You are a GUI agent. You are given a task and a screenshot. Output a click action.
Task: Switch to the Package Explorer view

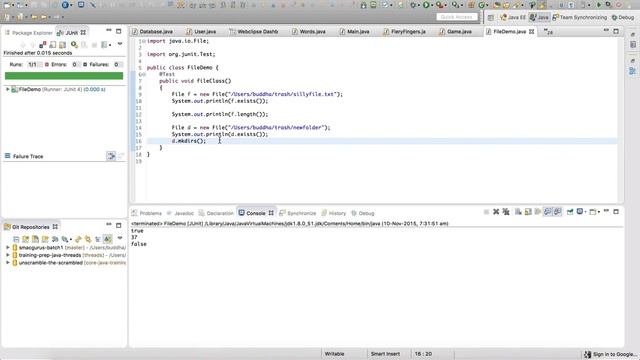[29, 33]
